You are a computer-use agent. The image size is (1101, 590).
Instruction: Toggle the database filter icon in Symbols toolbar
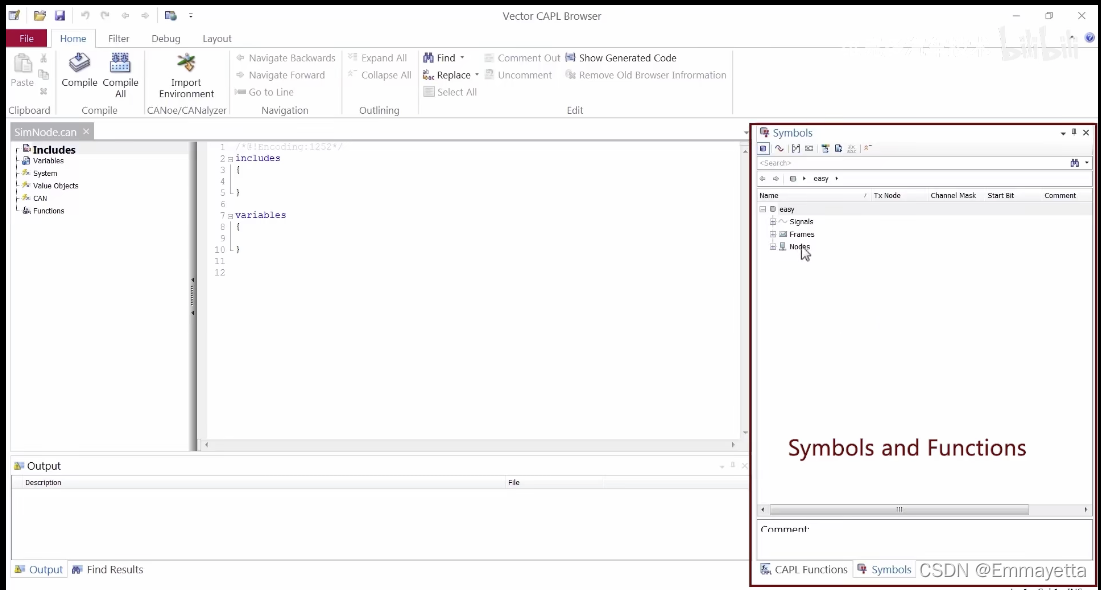(763, 148)
